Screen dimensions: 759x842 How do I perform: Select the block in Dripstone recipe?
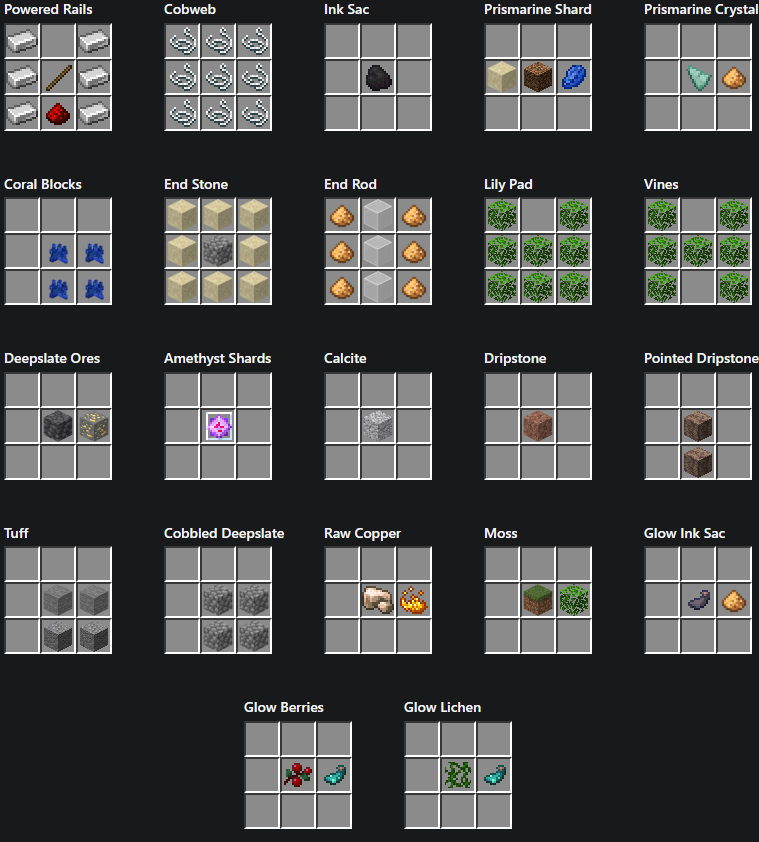[x=538, y=426]
